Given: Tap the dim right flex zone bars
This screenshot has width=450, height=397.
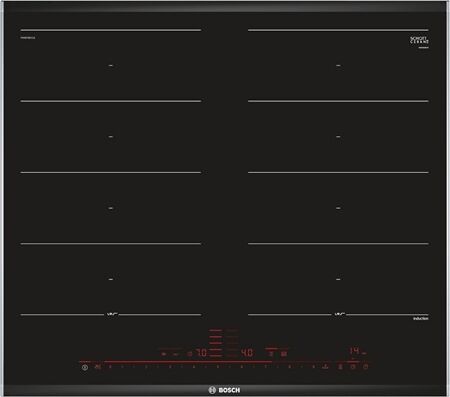Looking at the screenshot, I should [232, 343].
